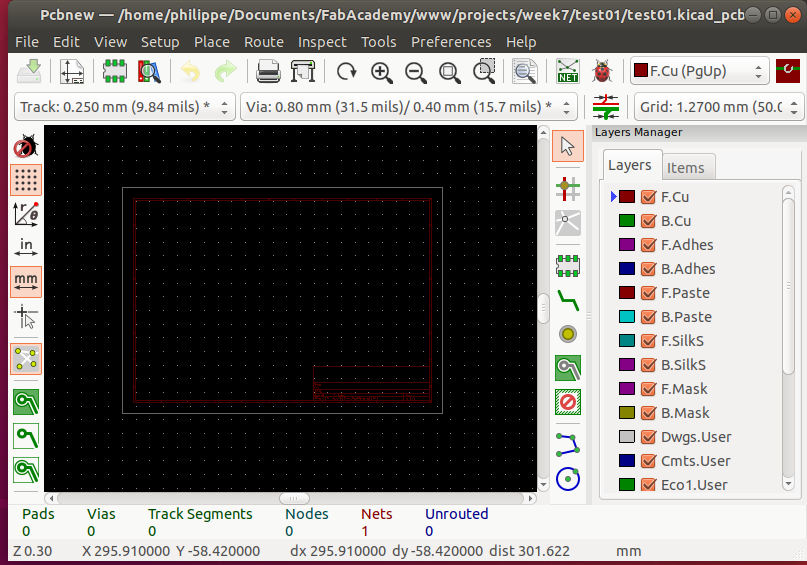Uncheck B.Cu layer visibility
807x565 pixels.
coord(648,221)
